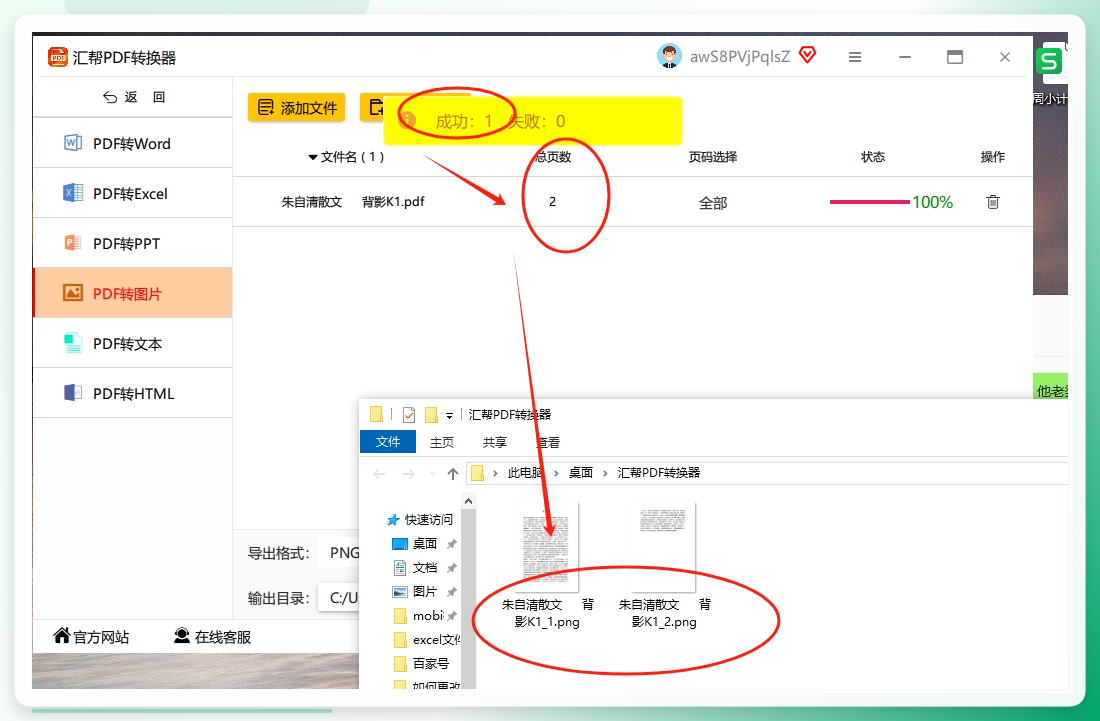Switch to the 主页 ribbon tab
The height and width of the screenshot is (721, 1100).
(x=442, y=443)
